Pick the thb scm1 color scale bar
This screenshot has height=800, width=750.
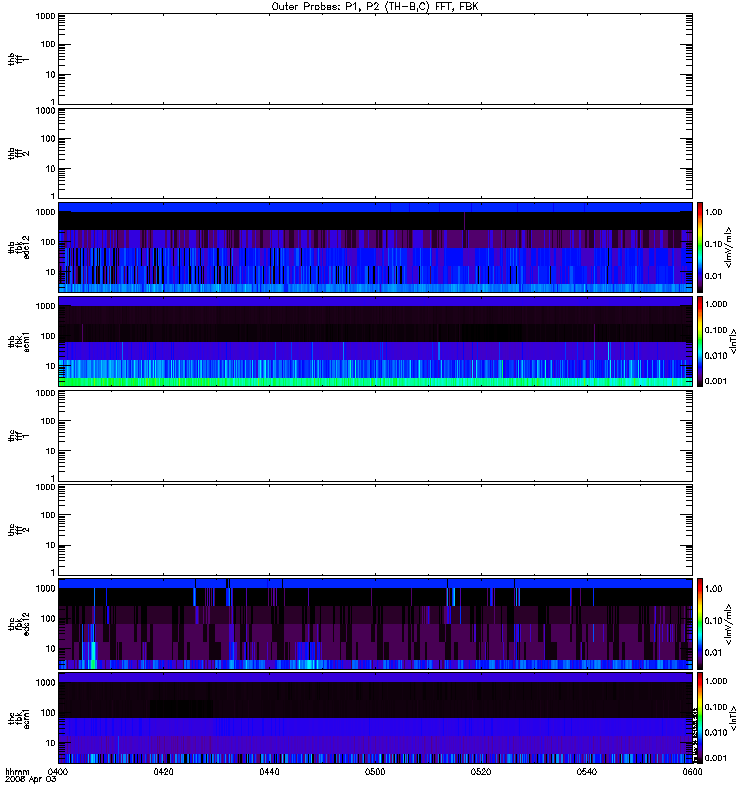click(x=700, y=341)
